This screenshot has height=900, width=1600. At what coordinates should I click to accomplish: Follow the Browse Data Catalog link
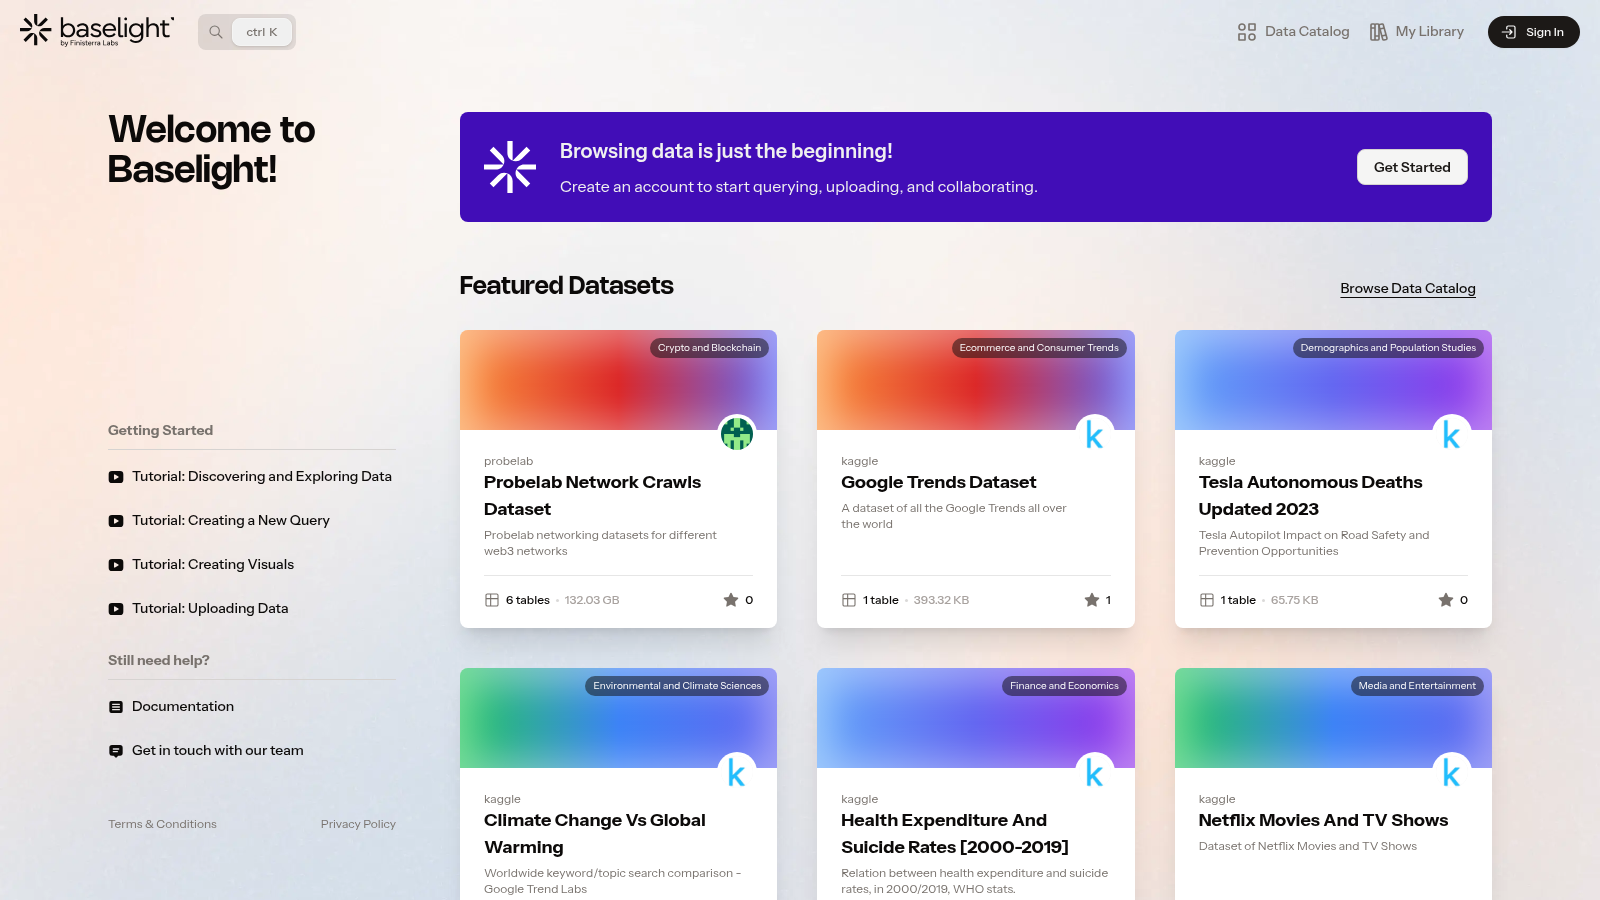pos(1408,288)
